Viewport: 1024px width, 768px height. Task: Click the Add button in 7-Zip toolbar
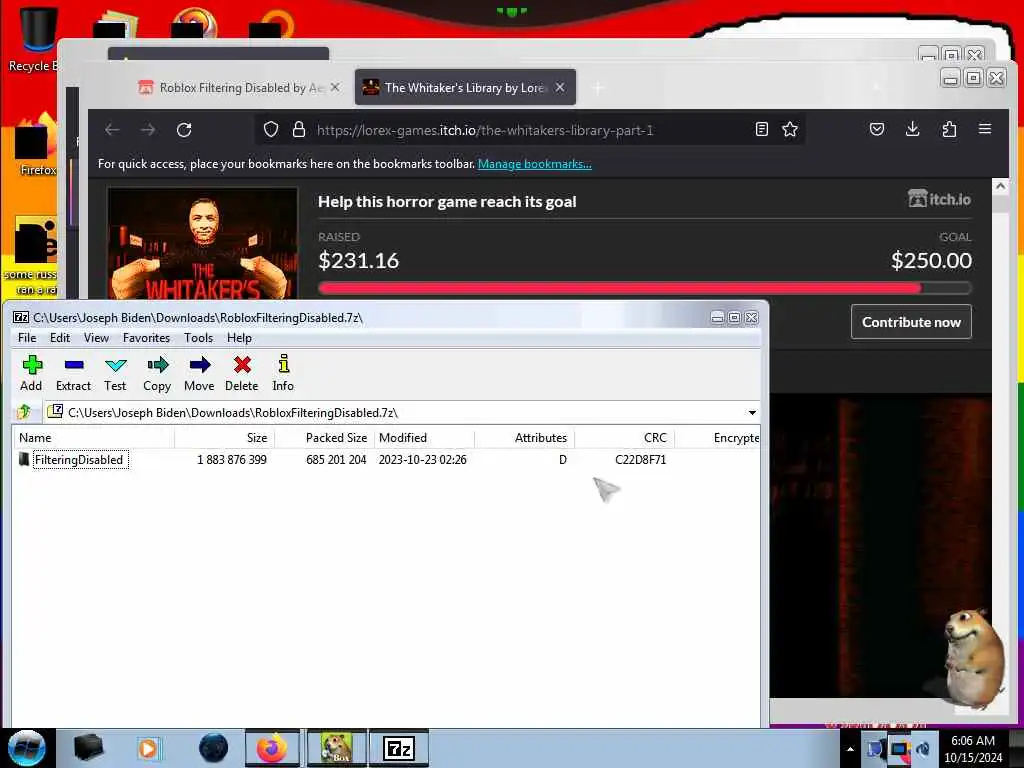pyautogui.click(x=31, y=374)
